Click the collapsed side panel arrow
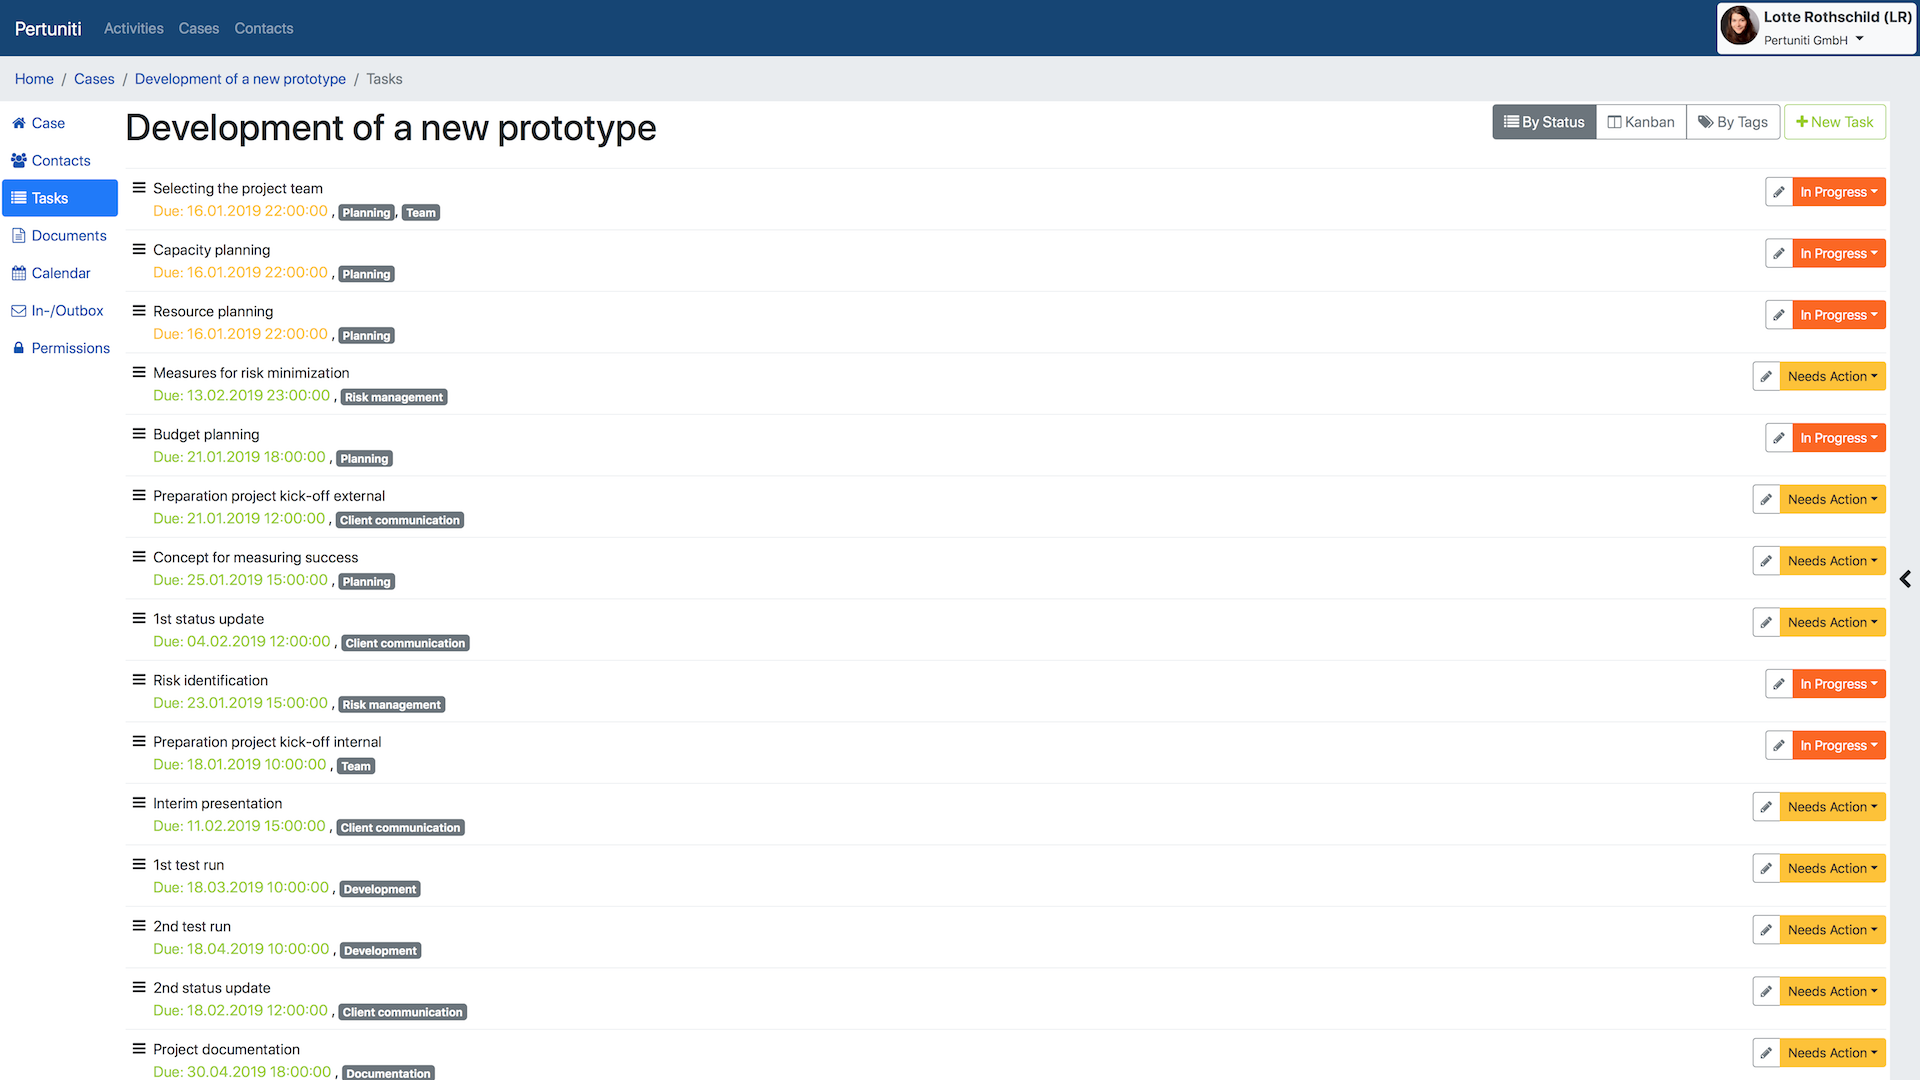 (x=1907, y=578)
